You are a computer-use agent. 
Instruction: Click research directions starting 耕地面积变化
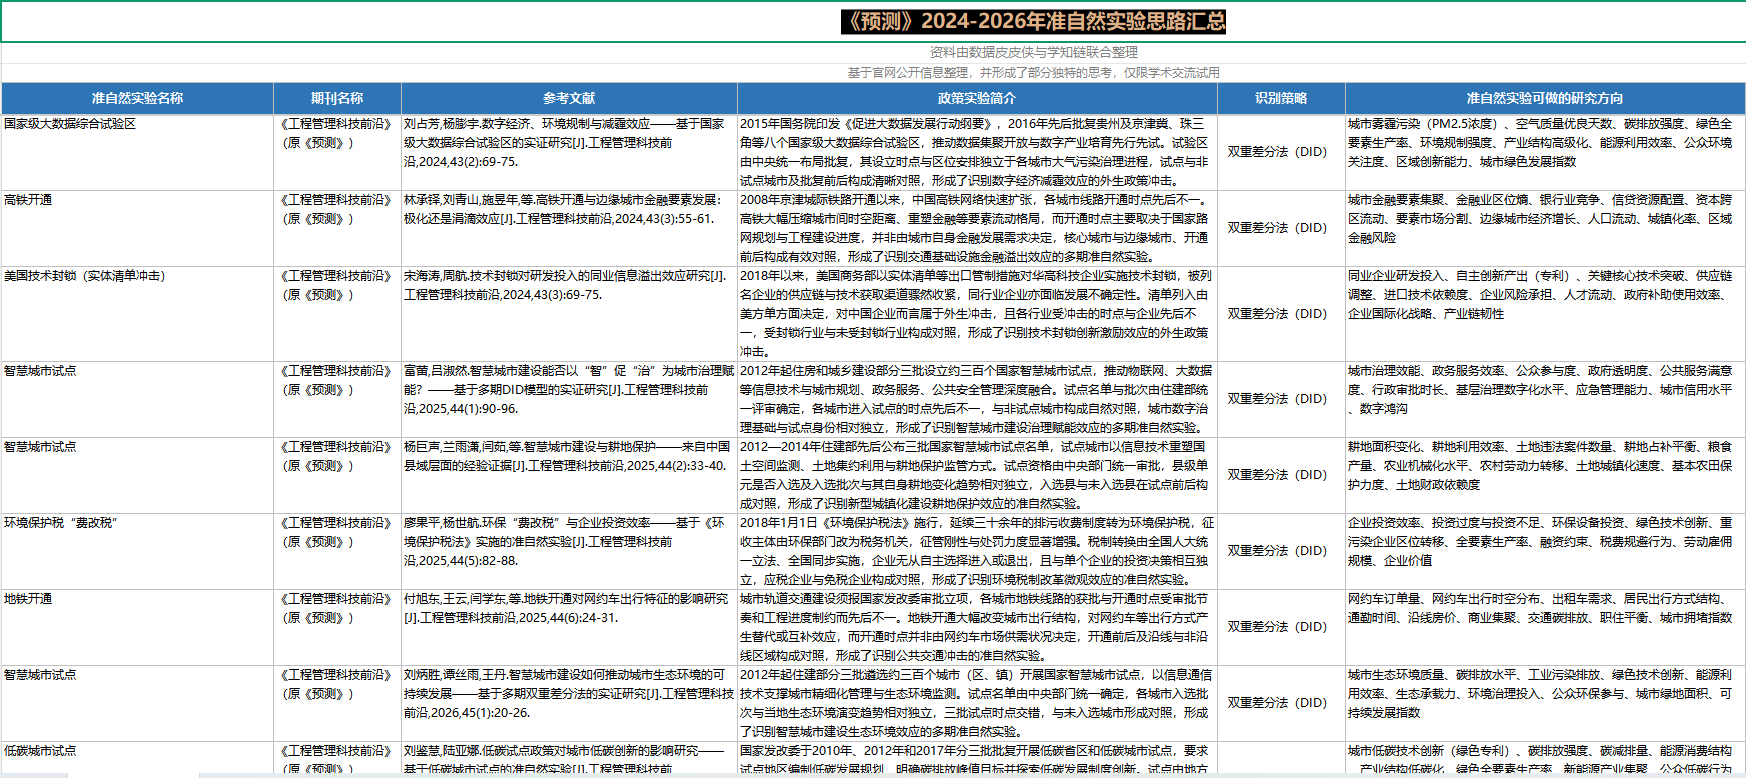point(1545,475)
